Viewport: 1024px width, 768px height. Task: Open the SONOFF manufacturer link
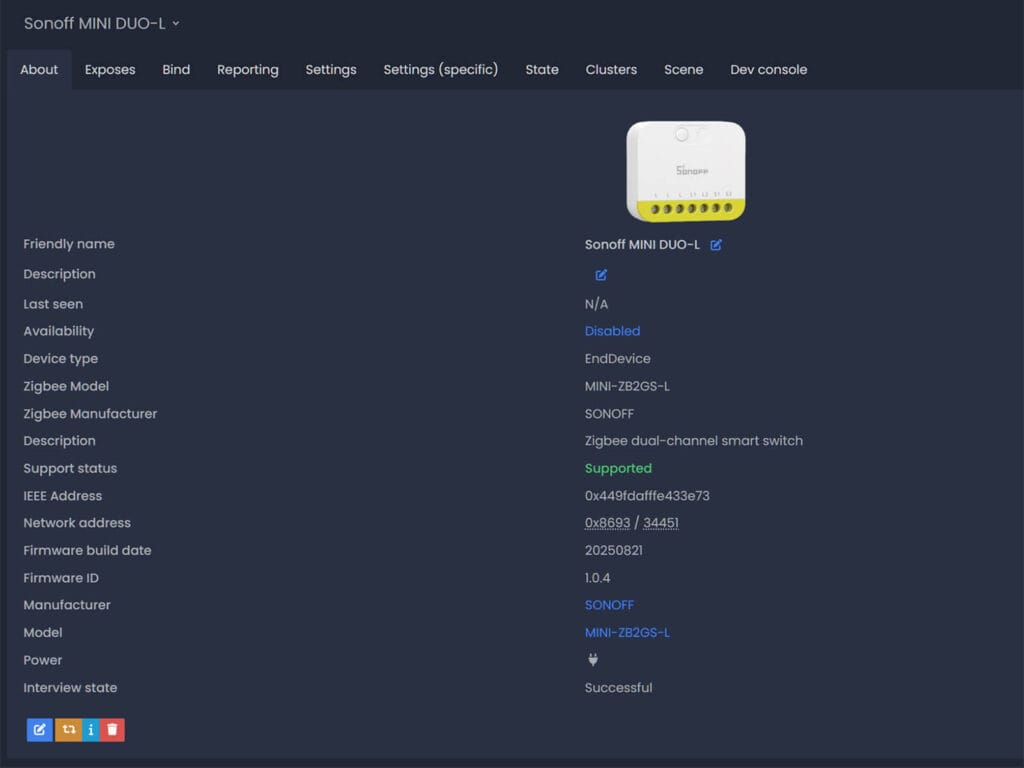(609, 605)
